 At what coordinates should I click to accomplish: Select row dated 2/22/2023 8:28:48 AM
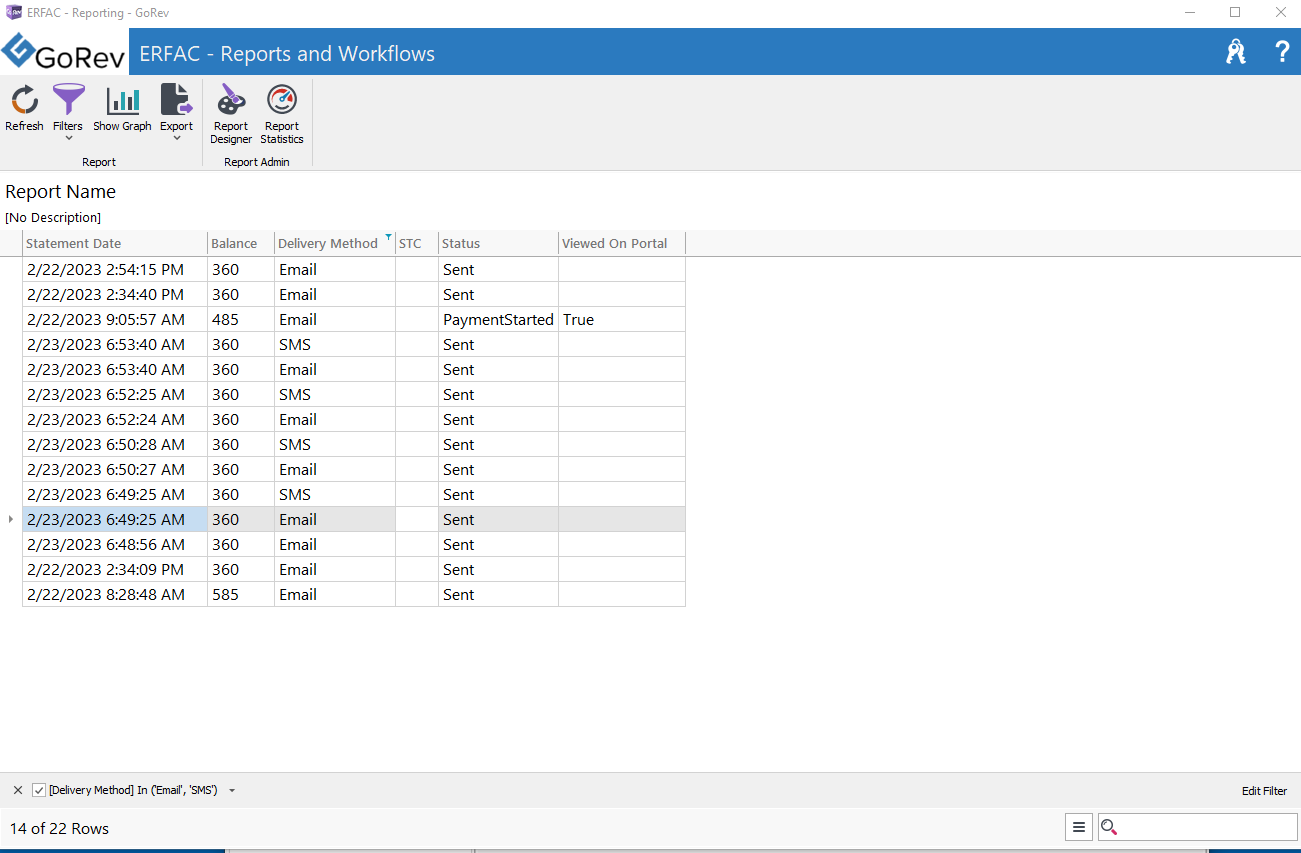point(354,595)
